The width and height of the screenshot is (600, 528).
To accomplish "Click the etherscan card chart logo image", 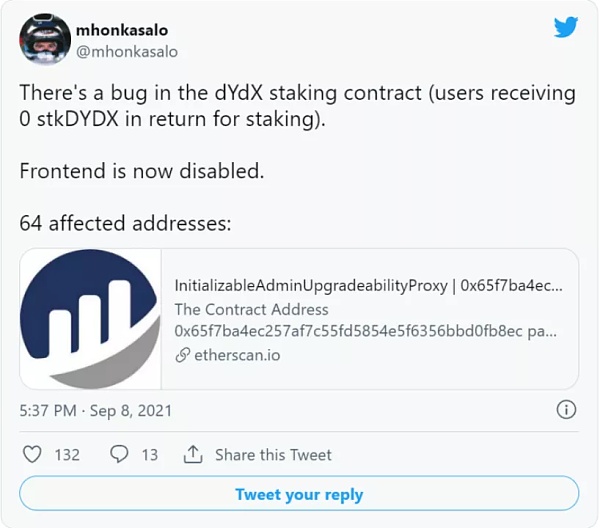I will point(90,319).
